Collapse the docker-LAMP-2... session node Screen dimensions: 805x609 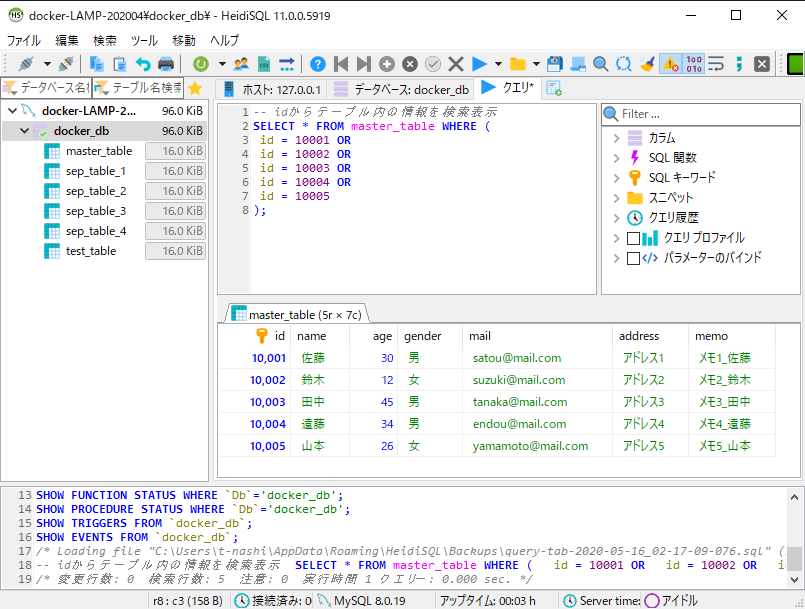13,110
